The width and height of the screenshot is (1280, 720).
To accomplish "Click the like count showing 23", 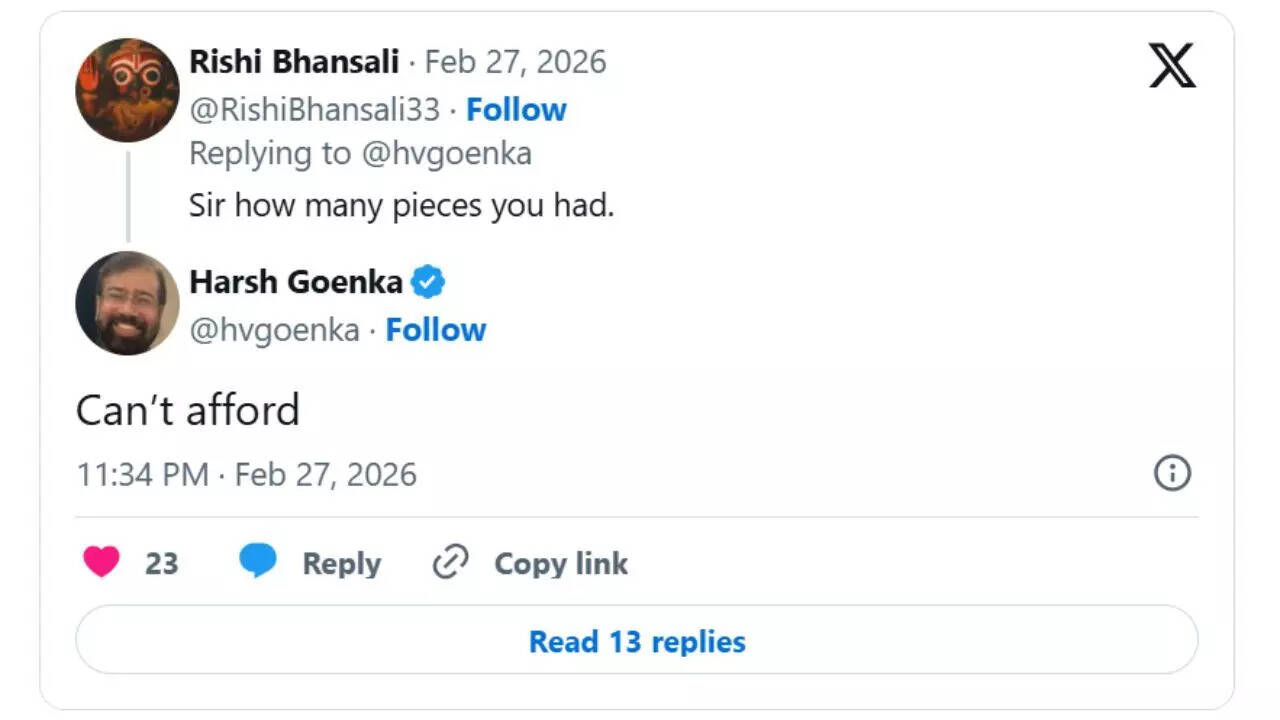I will point(162,563).
